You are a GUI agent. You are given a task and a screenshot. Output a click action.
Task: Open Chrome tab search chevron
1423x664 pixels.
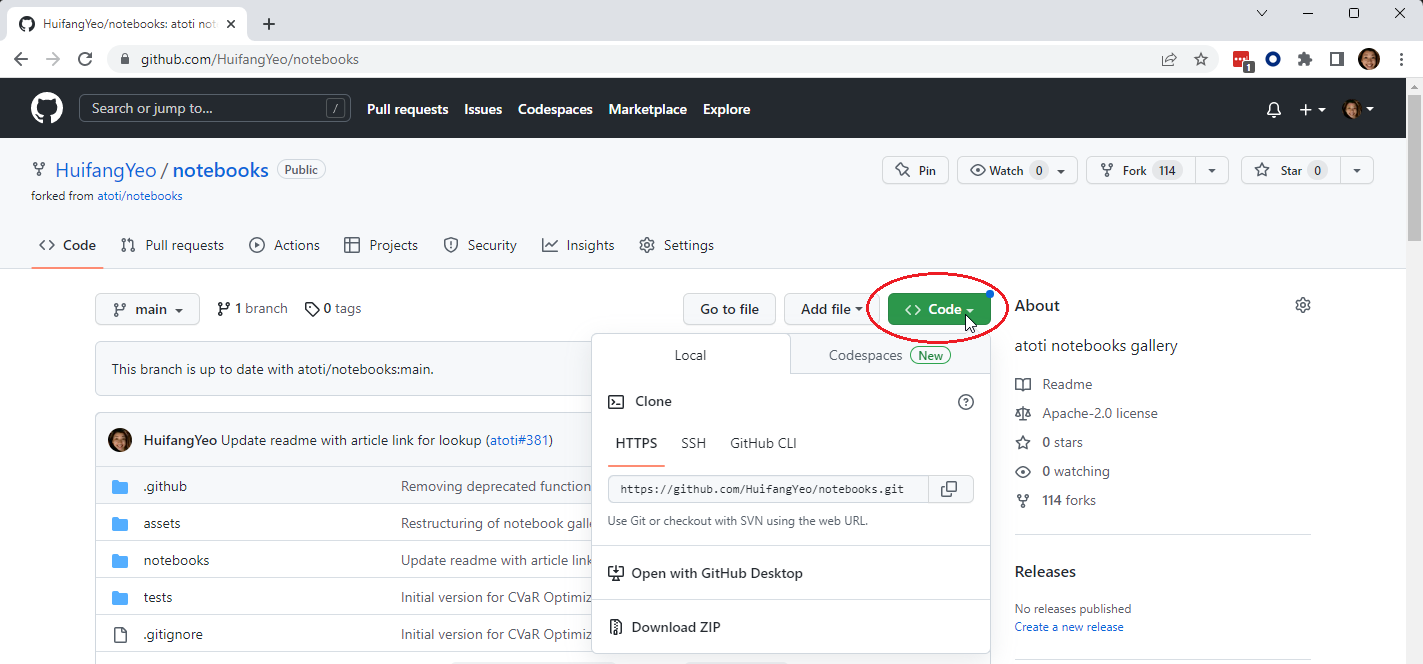point(1262,13)
